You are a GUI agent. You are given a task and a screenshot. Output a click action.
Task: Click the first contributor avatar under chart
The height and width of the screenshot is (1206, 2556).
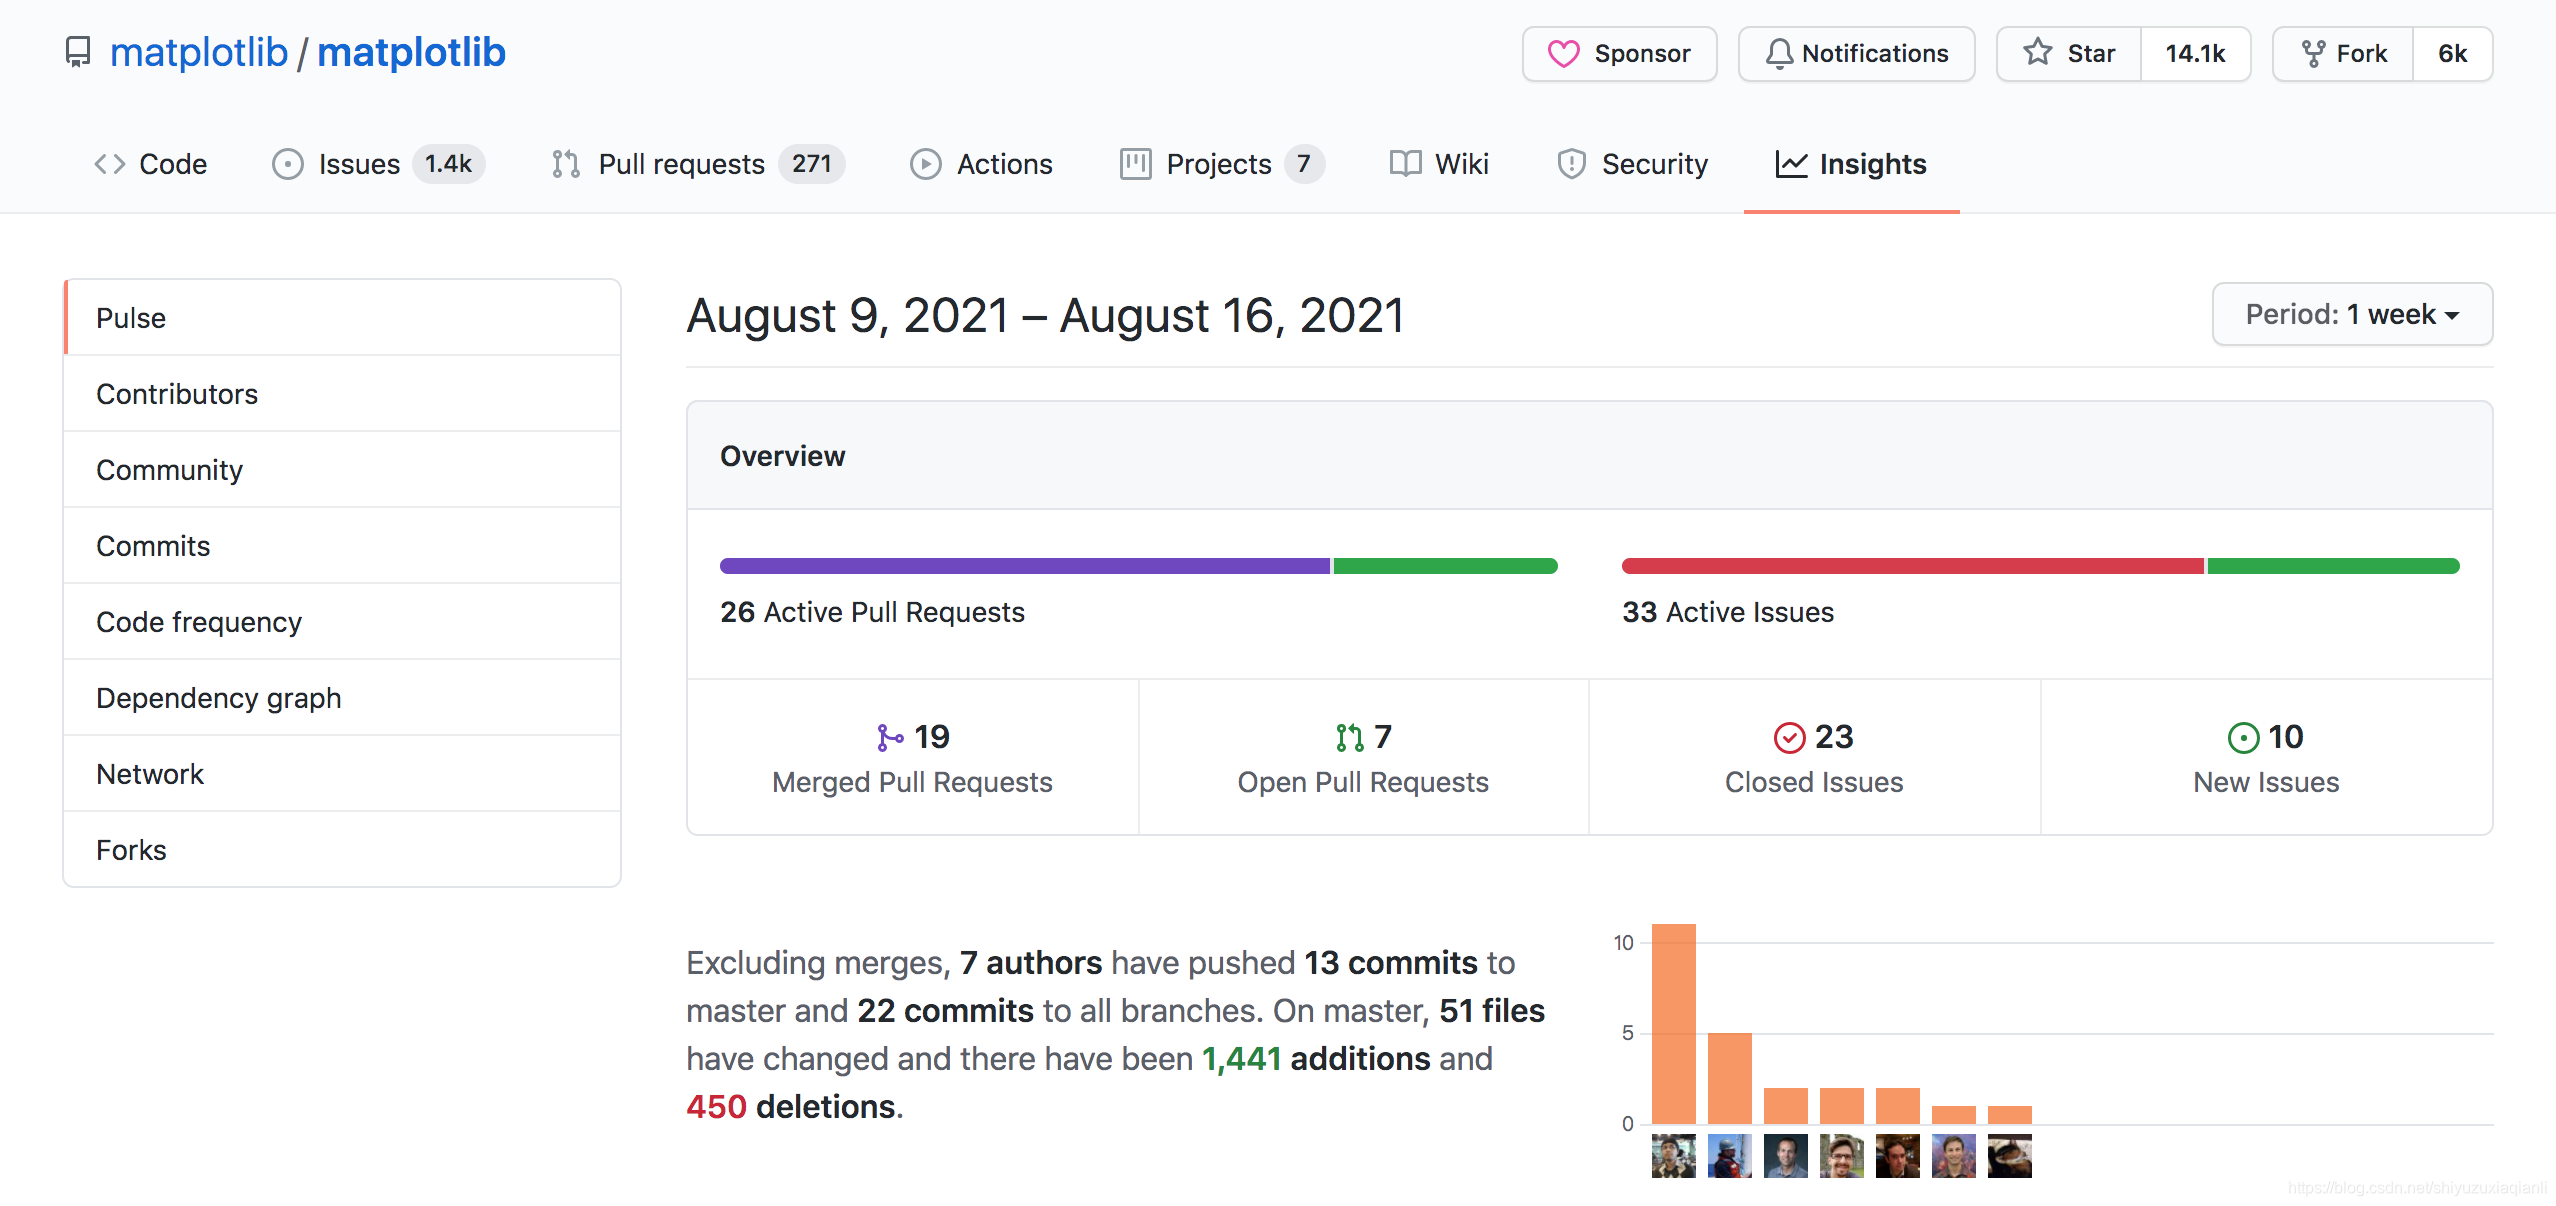click(1673, 1156)
